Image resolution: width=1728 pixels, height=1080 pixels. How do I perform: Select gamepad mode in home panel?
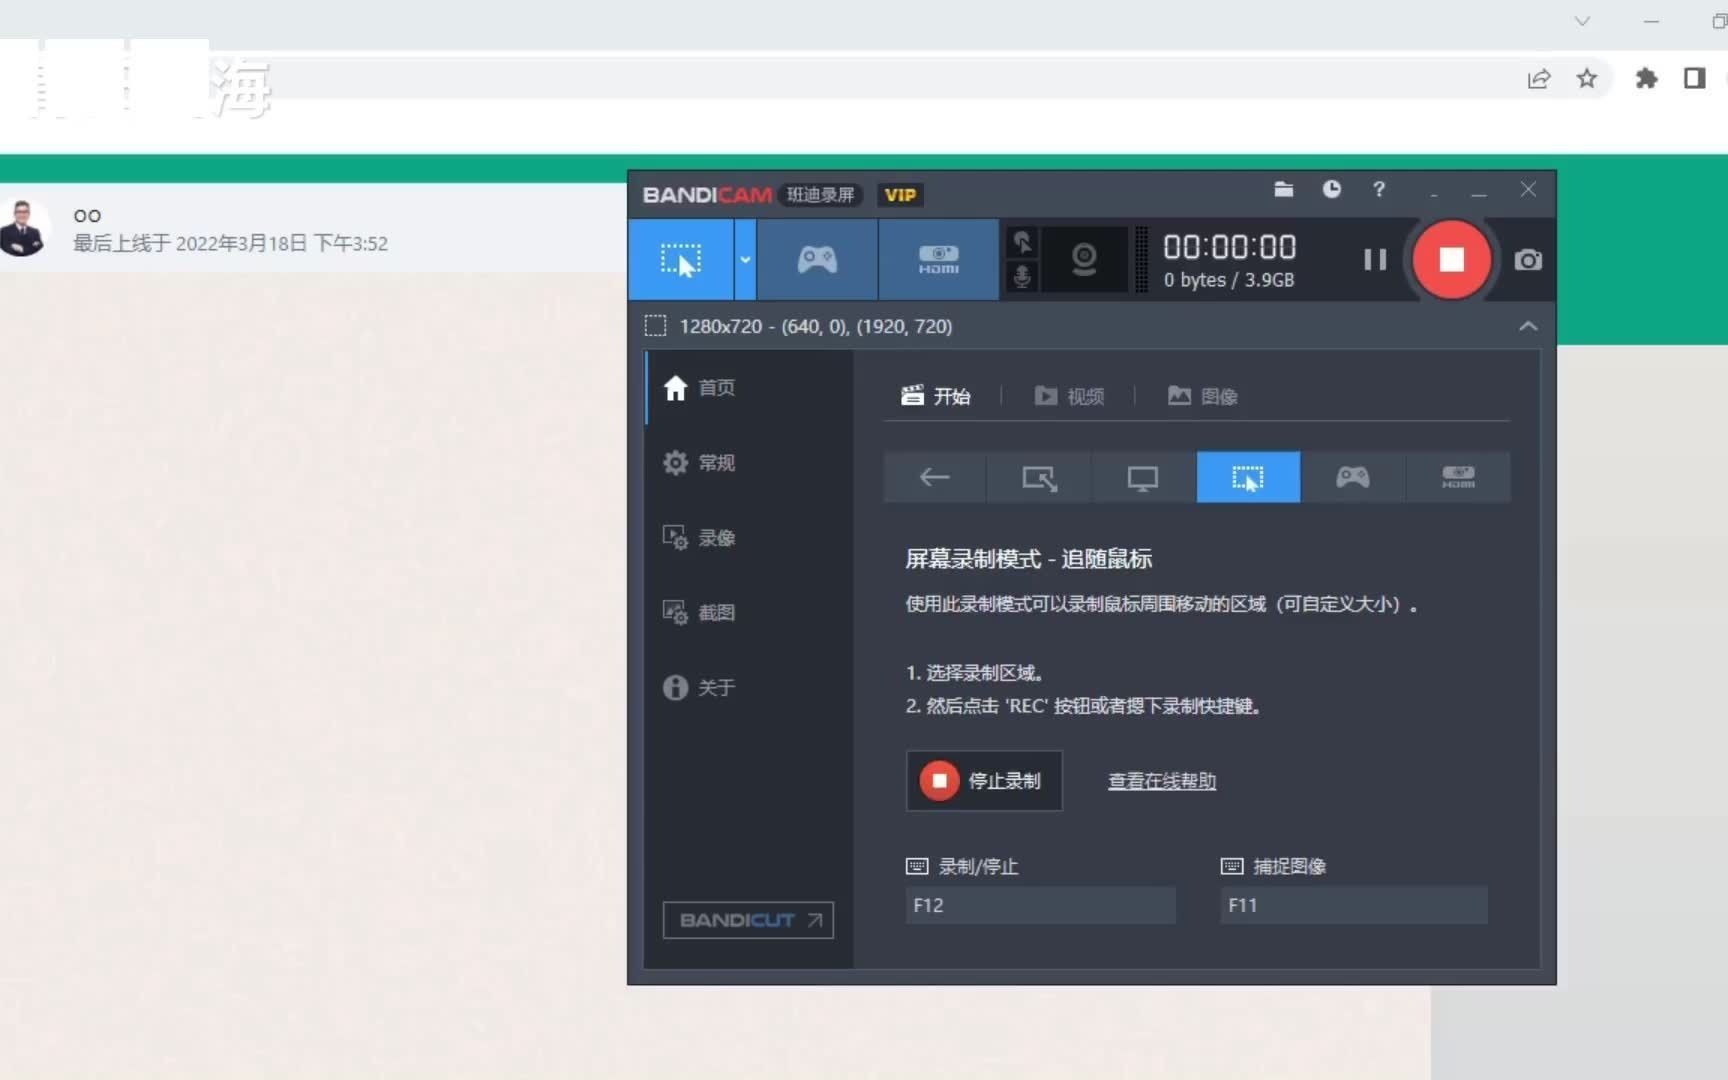click(x=1353, y=477)
